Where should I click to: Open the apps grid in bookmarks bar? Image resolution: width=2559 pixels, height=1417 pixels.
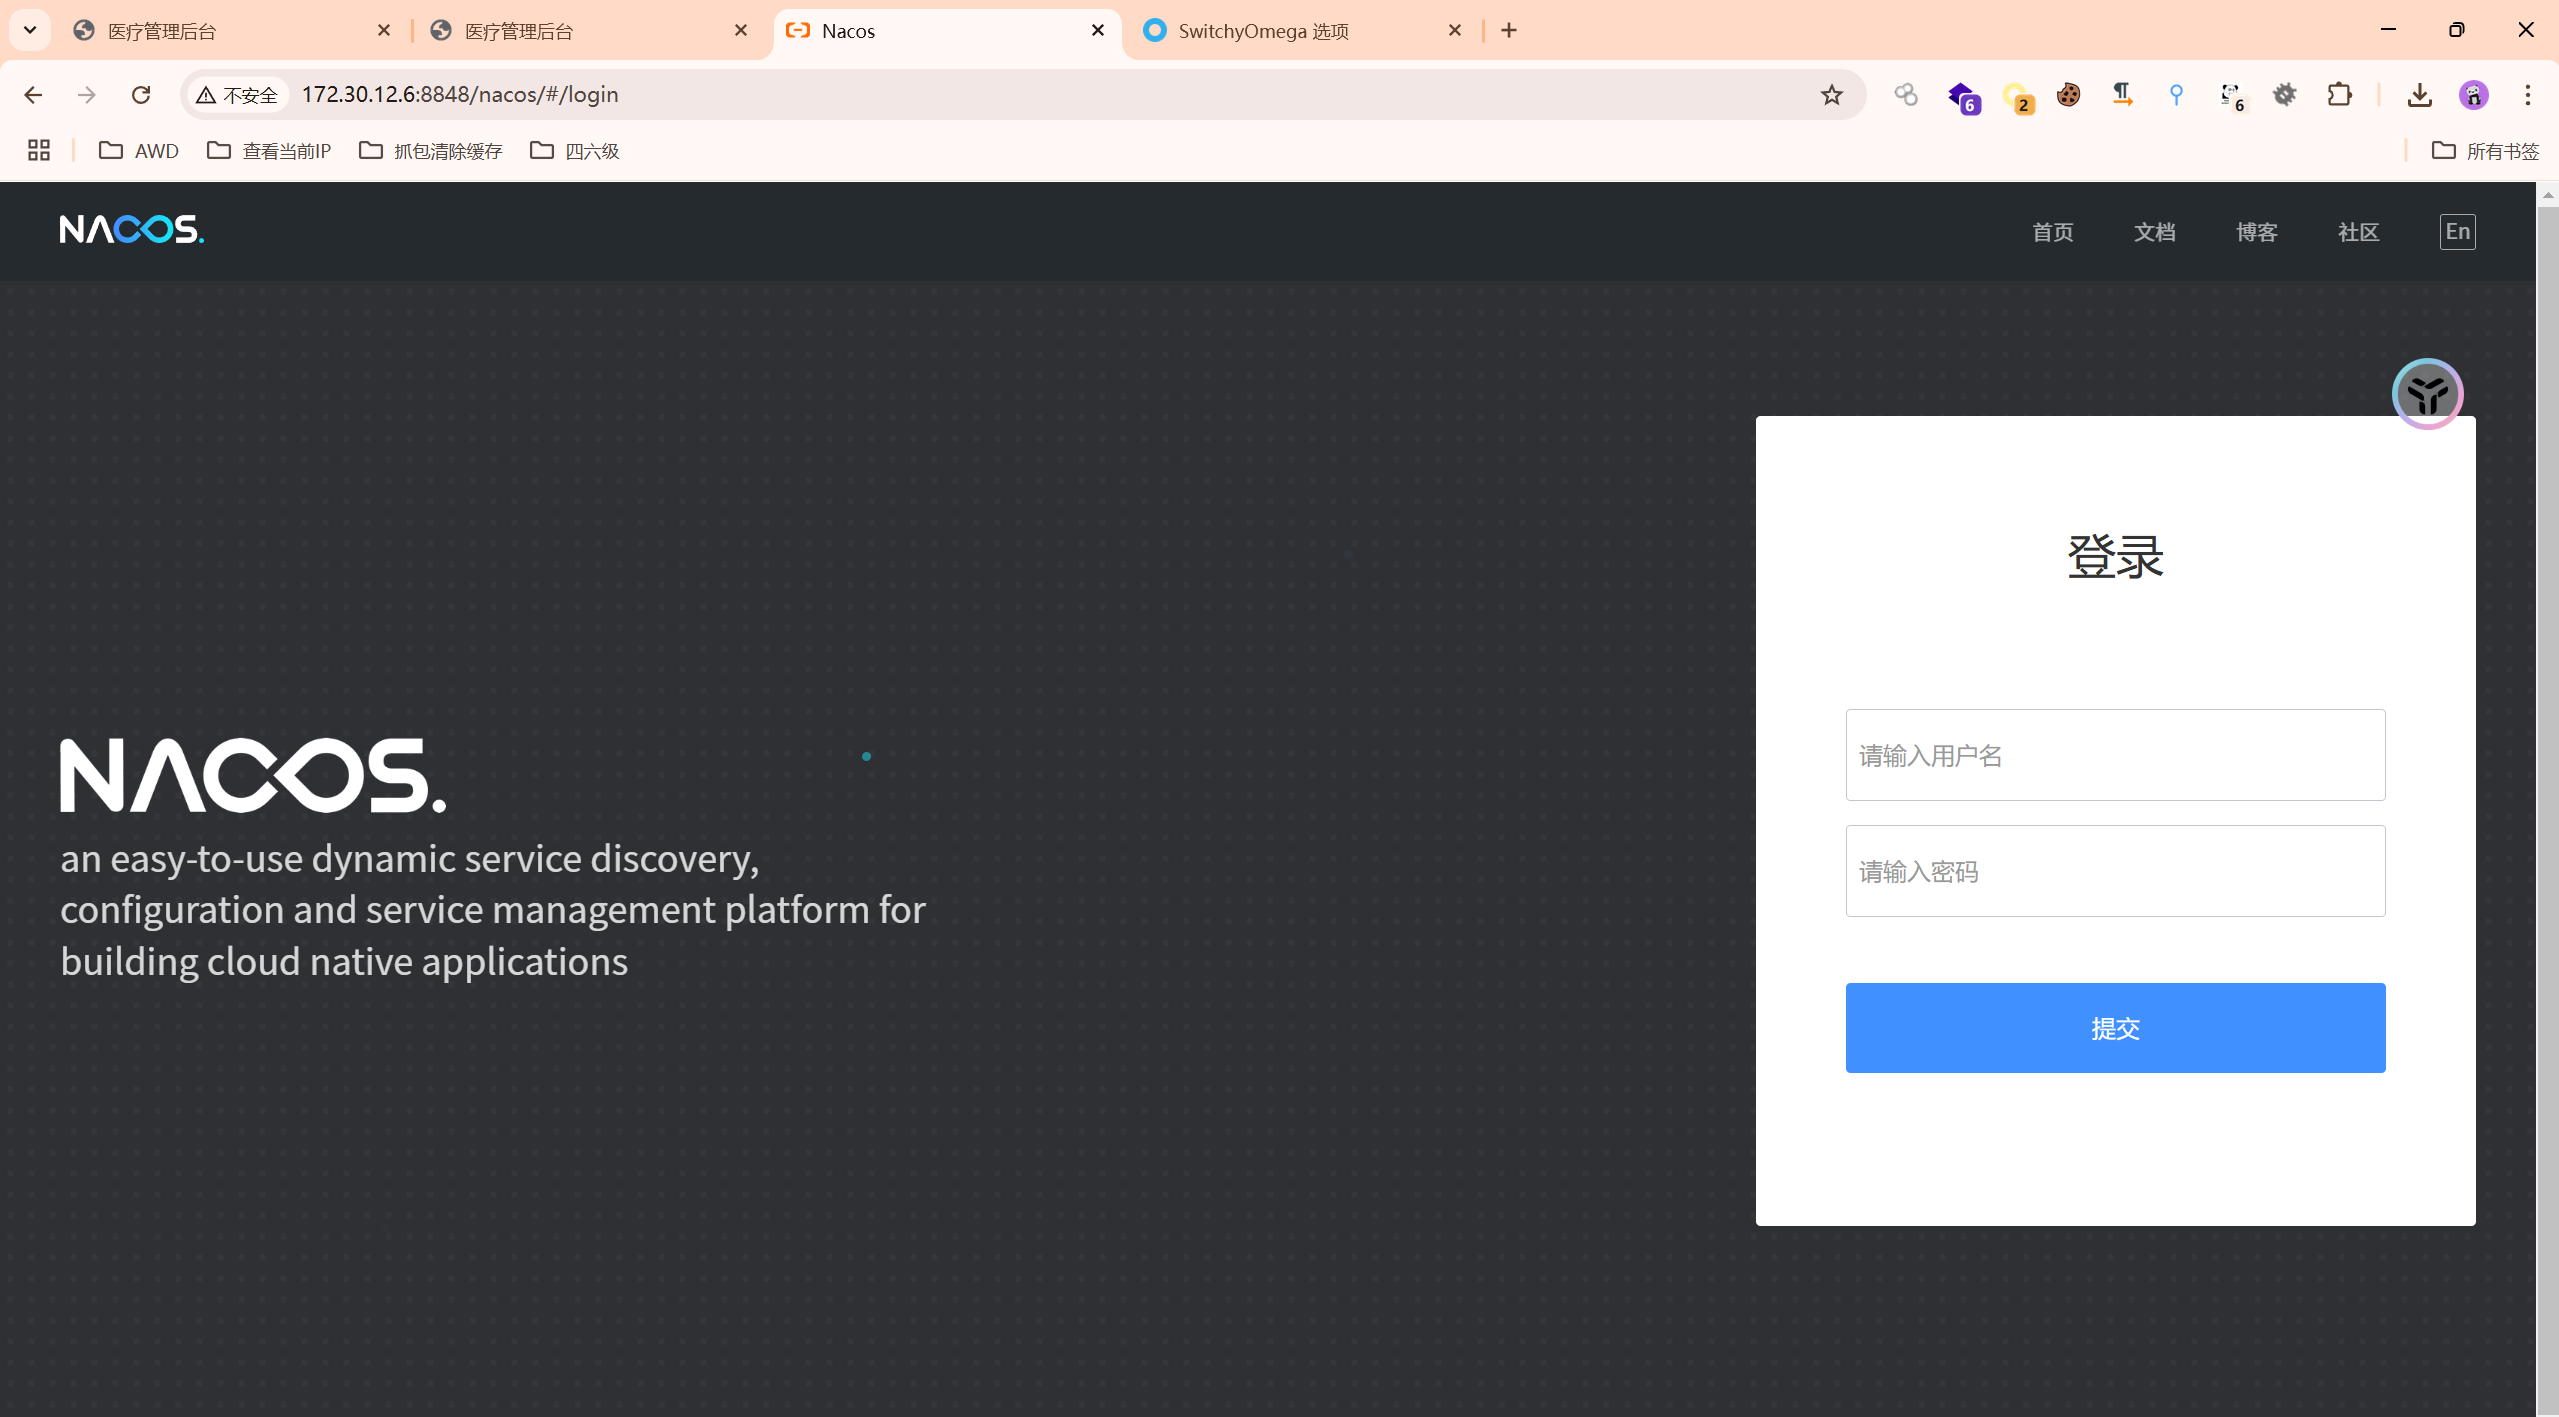39,151
